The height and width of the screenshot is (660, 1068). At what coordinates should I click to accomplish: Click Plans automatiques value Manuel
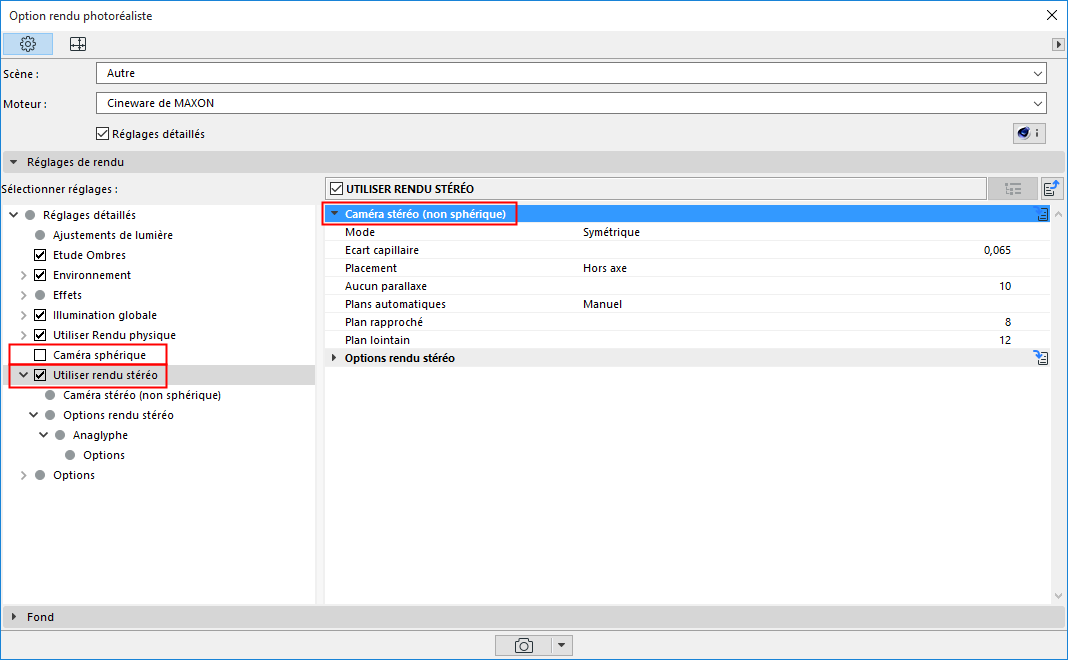coord(602,304)
